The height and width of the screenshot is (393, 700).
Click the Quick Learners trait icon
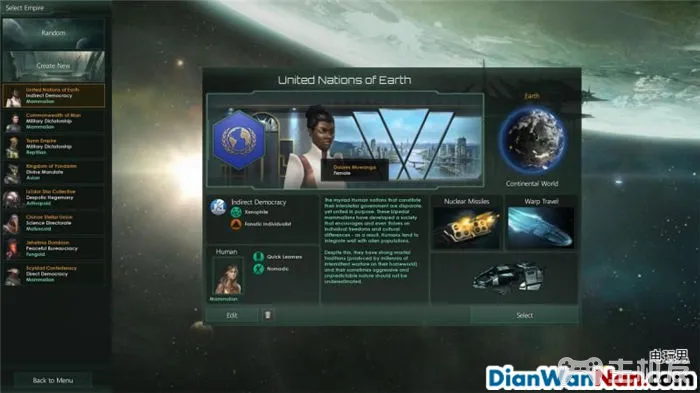[x=258, y=257]
